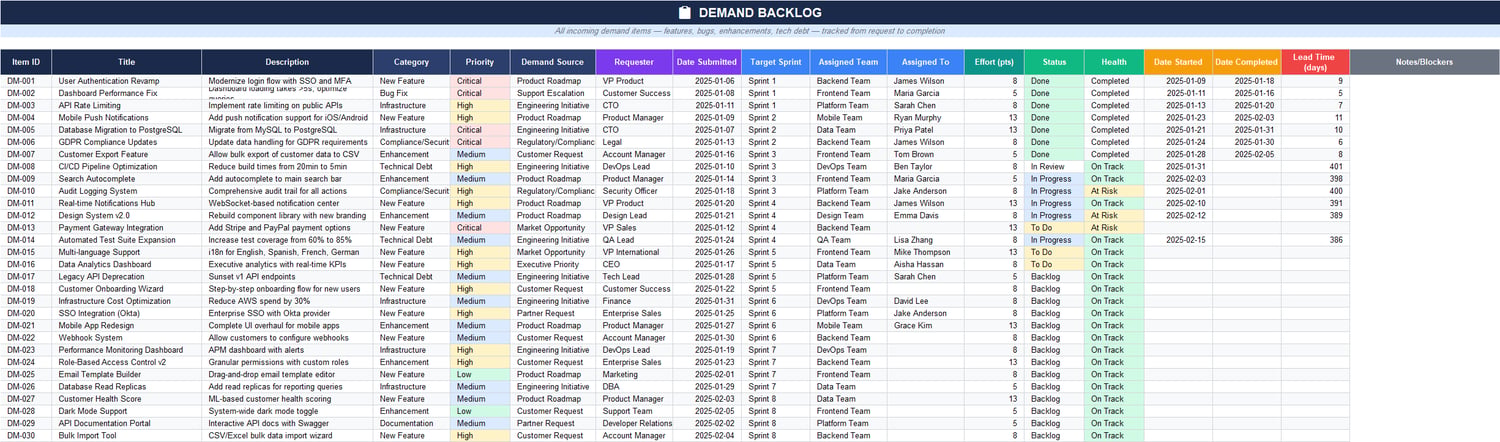Select the Bug Fix category cell

click(412, 93)
